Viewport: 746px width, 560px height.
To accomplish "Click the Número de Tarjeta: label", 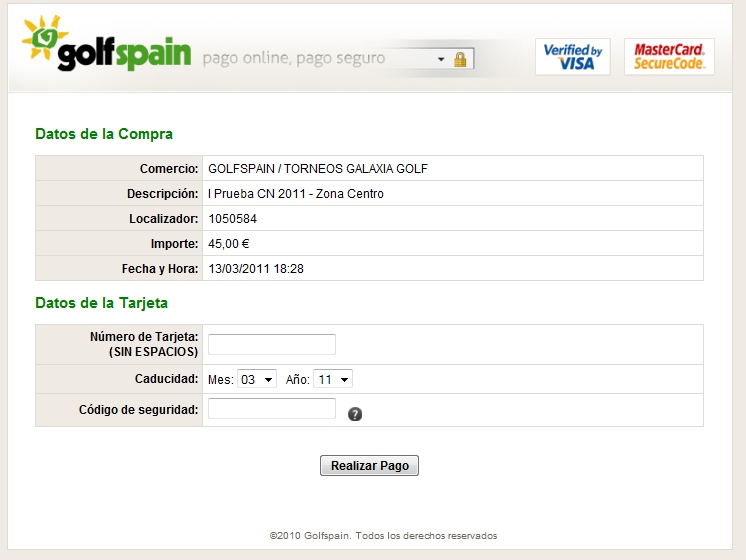I will click(144, 337).
